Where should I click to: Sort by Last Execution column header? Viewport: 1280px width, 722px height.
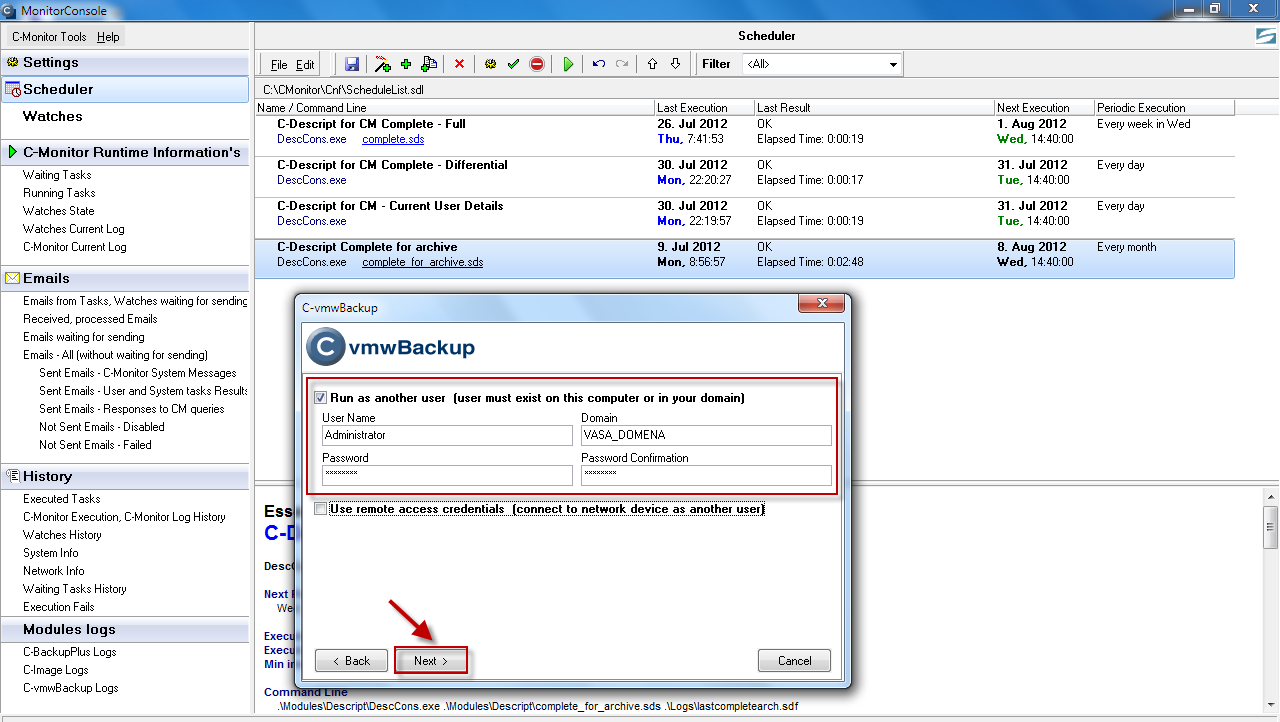(x=705, y=107)
